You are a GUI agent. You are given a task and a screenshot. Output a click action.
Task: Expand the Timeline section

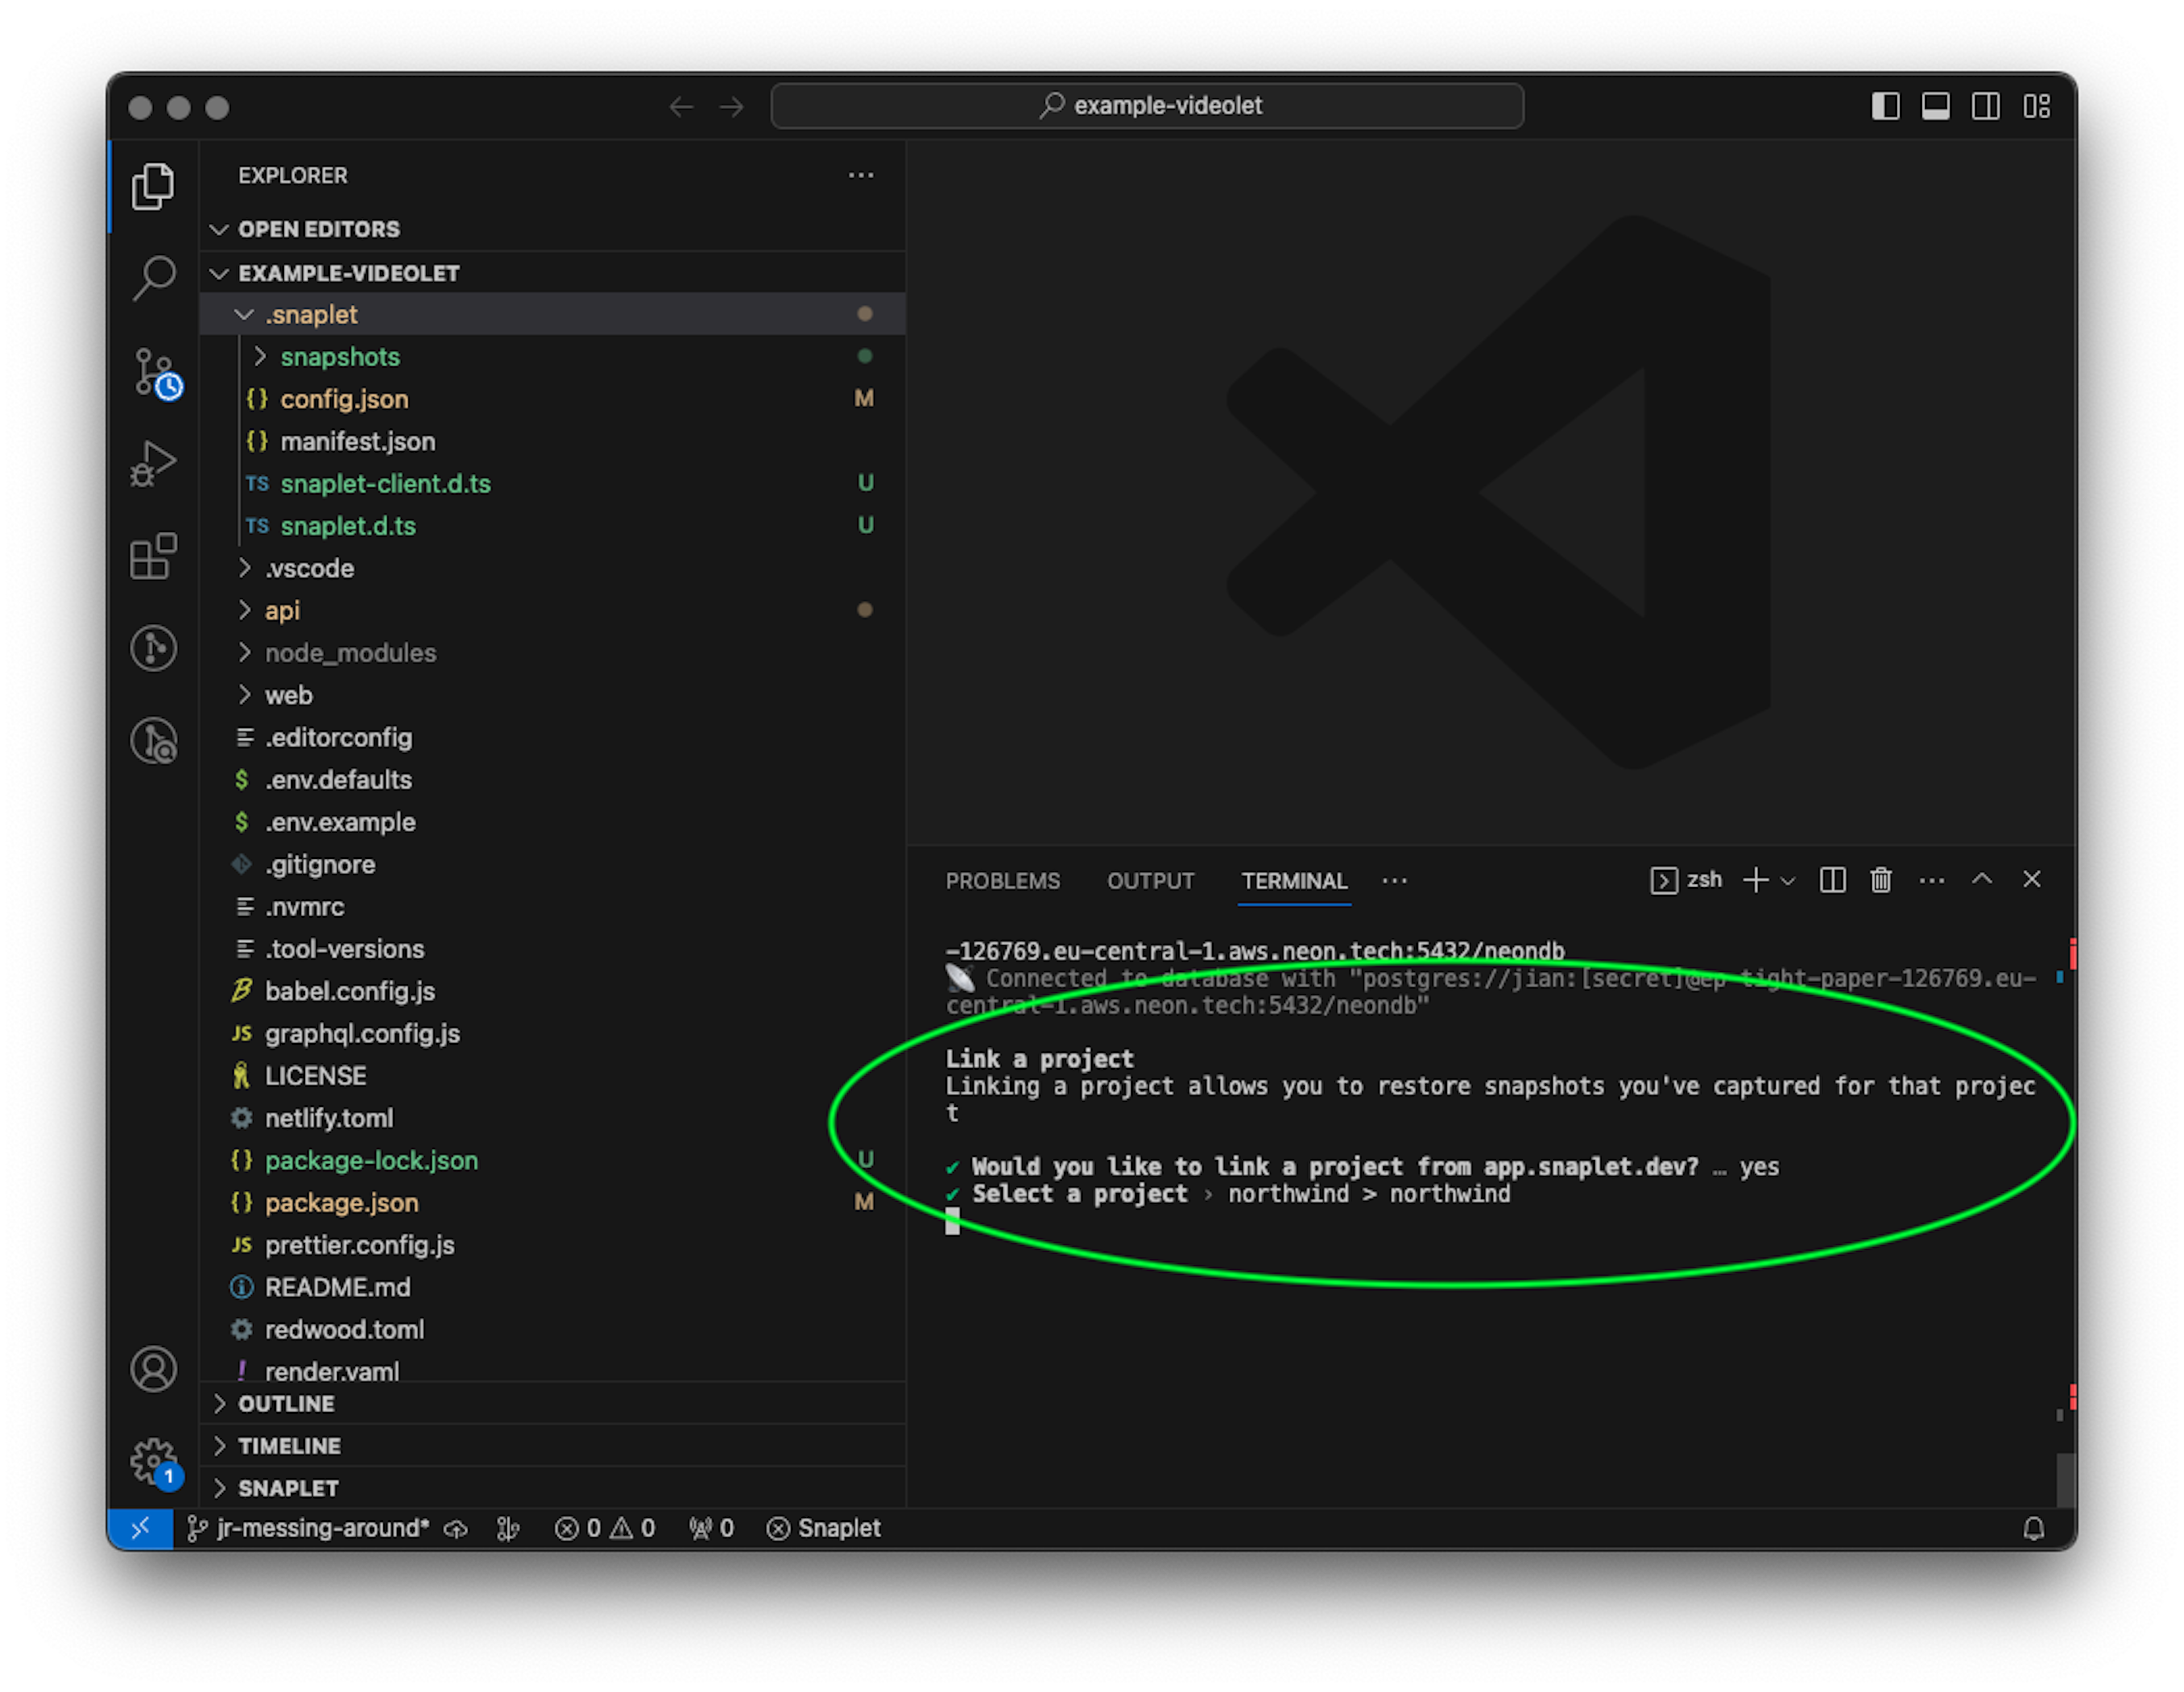(552, 1445)
